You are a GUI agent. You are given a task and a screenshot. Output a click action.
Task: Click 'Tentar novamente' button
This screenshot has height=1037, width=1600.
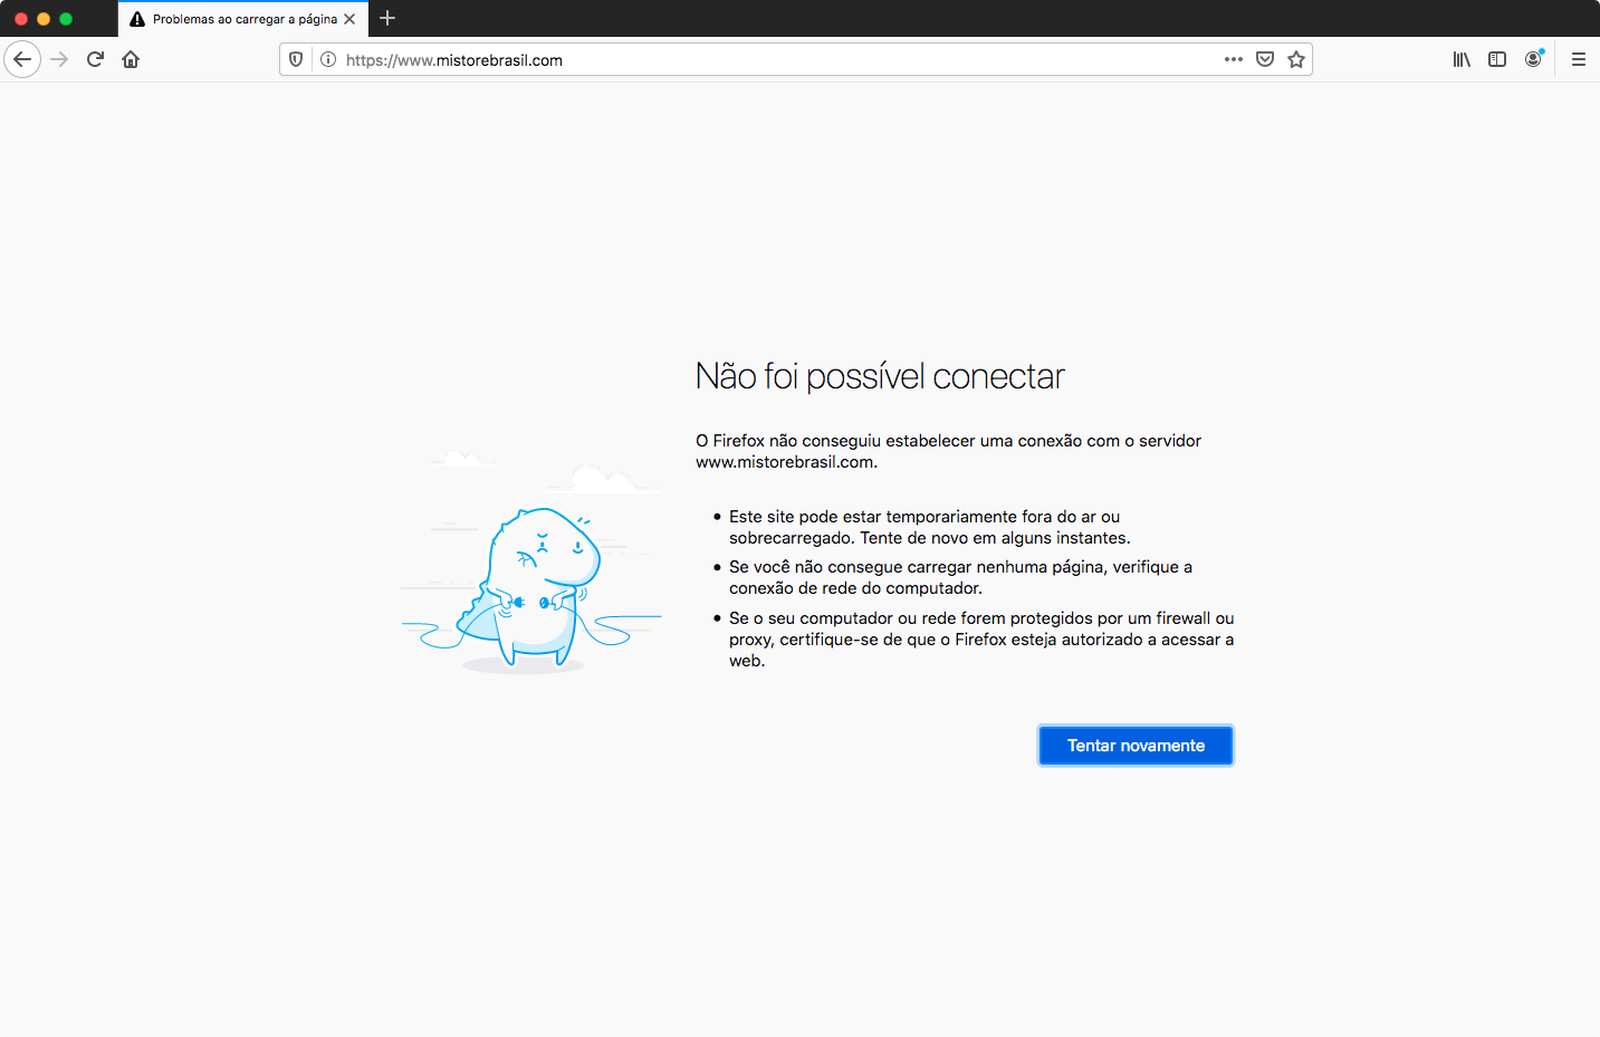pos(1135,746)
